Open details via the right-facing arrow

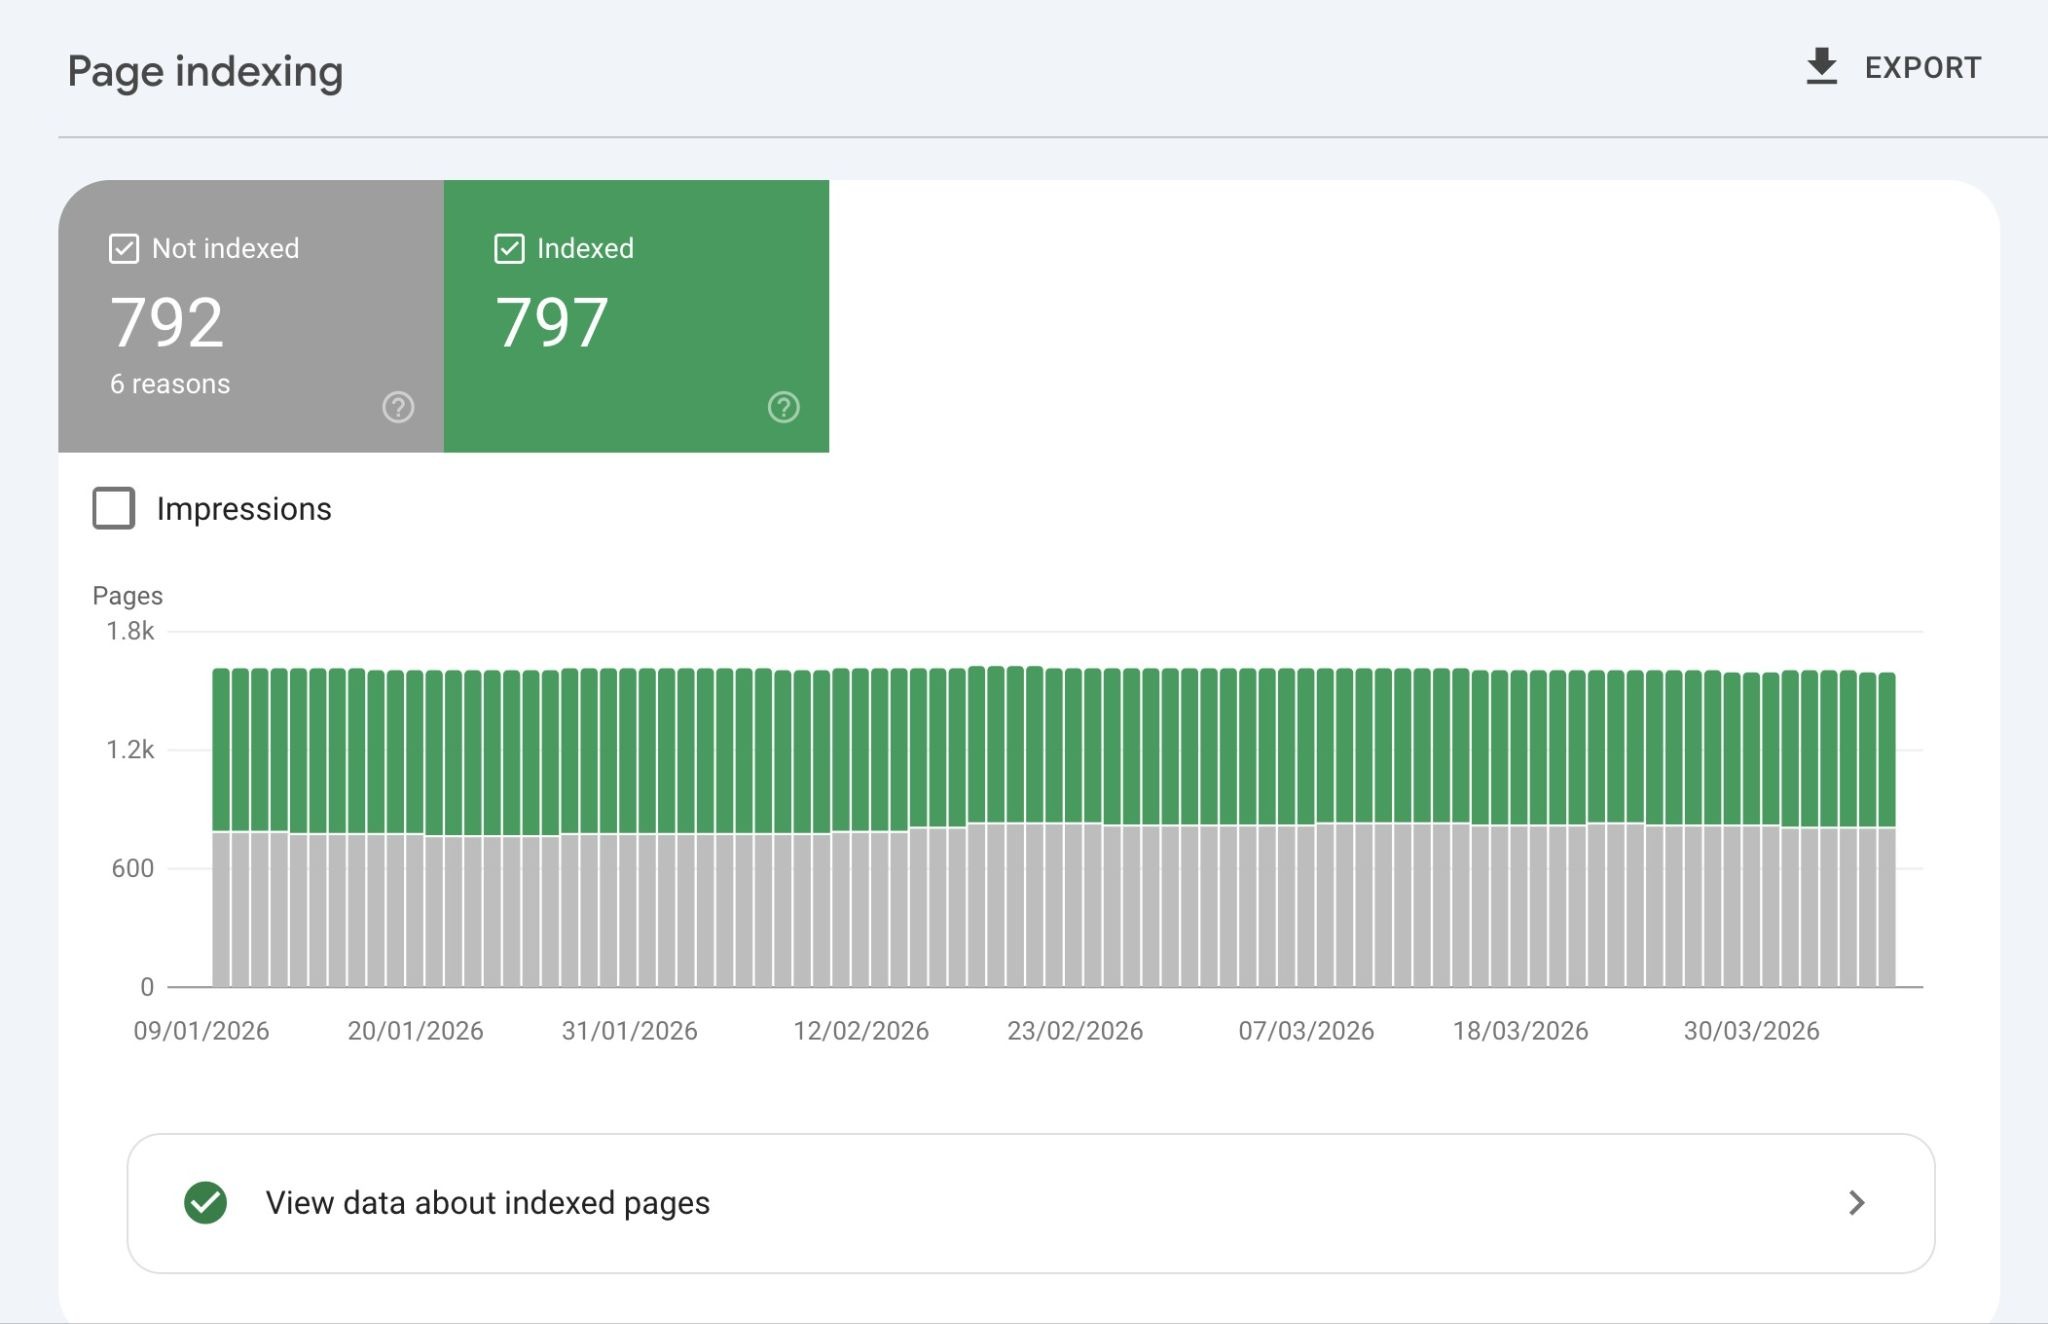pyautogui.click(x=1858, y=1203)
